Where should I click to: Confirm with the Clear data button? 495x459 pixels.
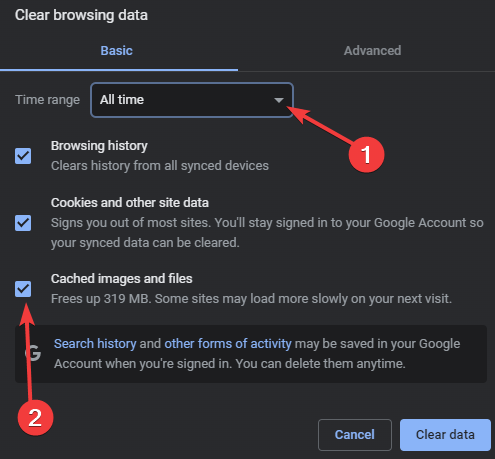pyautogui.click(x=445, y=435)
